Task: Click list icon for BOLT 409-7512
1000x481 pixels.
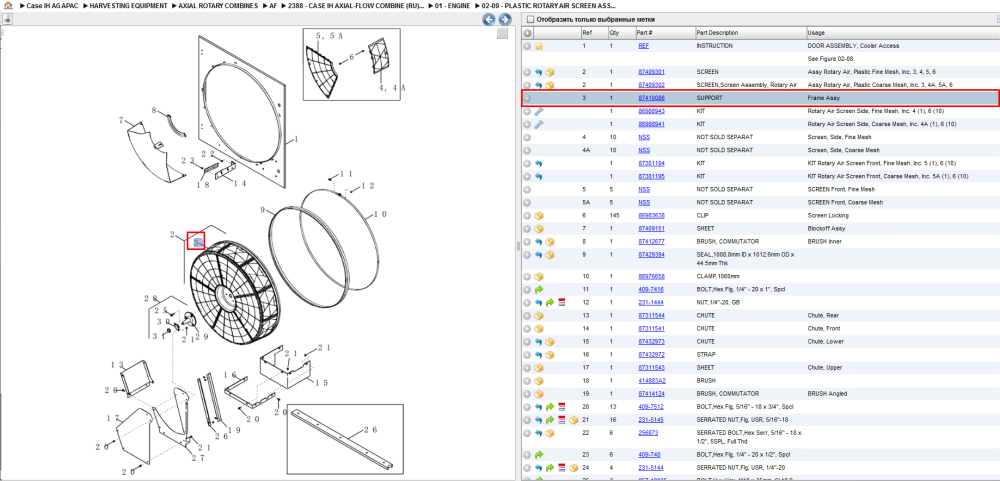Action: point(562,406)
